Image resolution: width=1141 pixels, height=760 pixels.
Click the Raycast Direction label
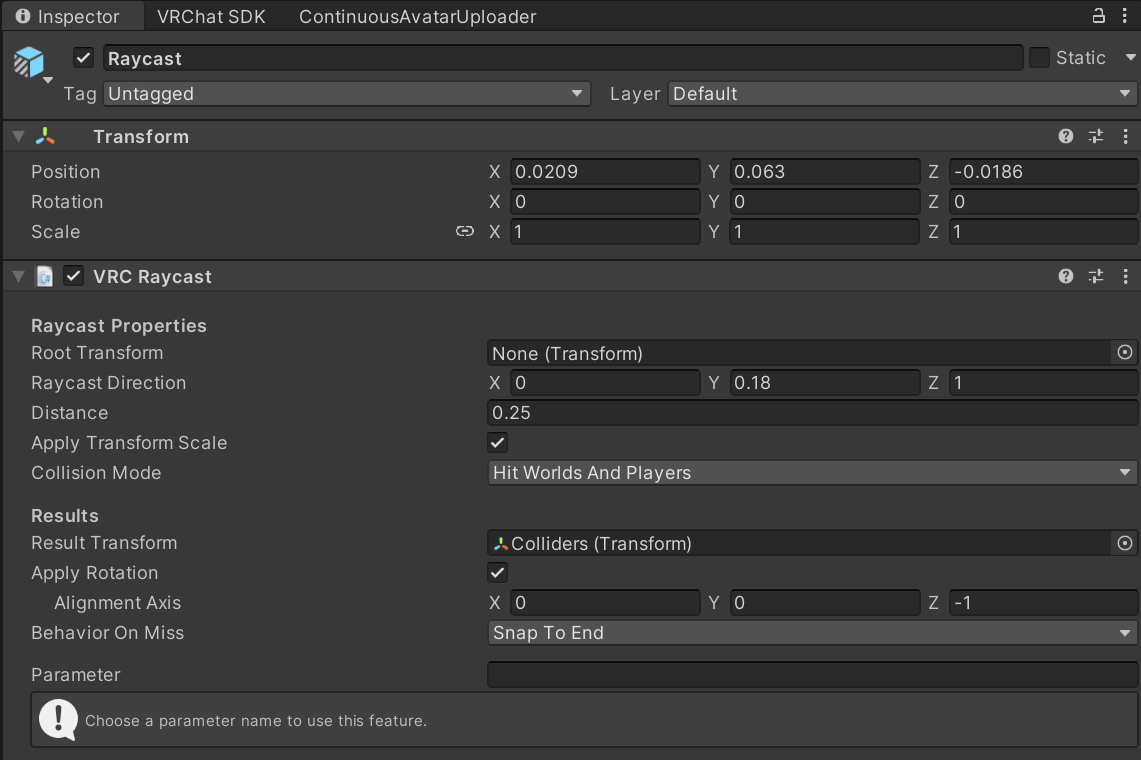point(108,383)
